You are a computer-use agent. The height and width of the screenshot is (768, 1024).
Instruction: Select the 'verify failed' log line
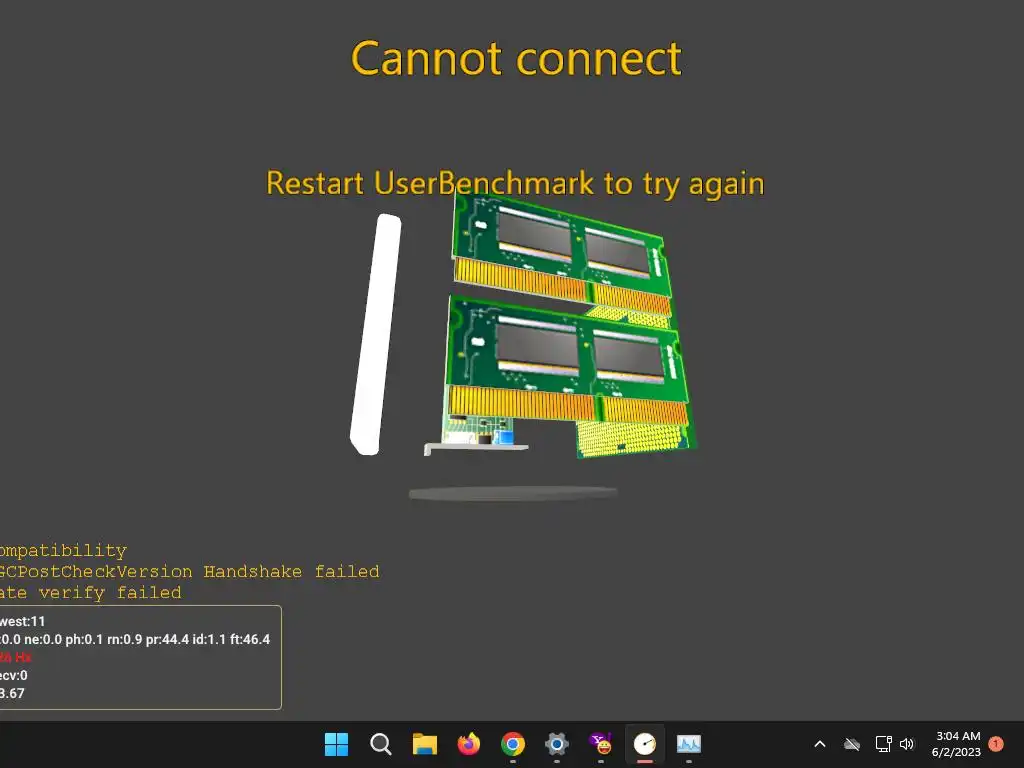tap(91, 592)
